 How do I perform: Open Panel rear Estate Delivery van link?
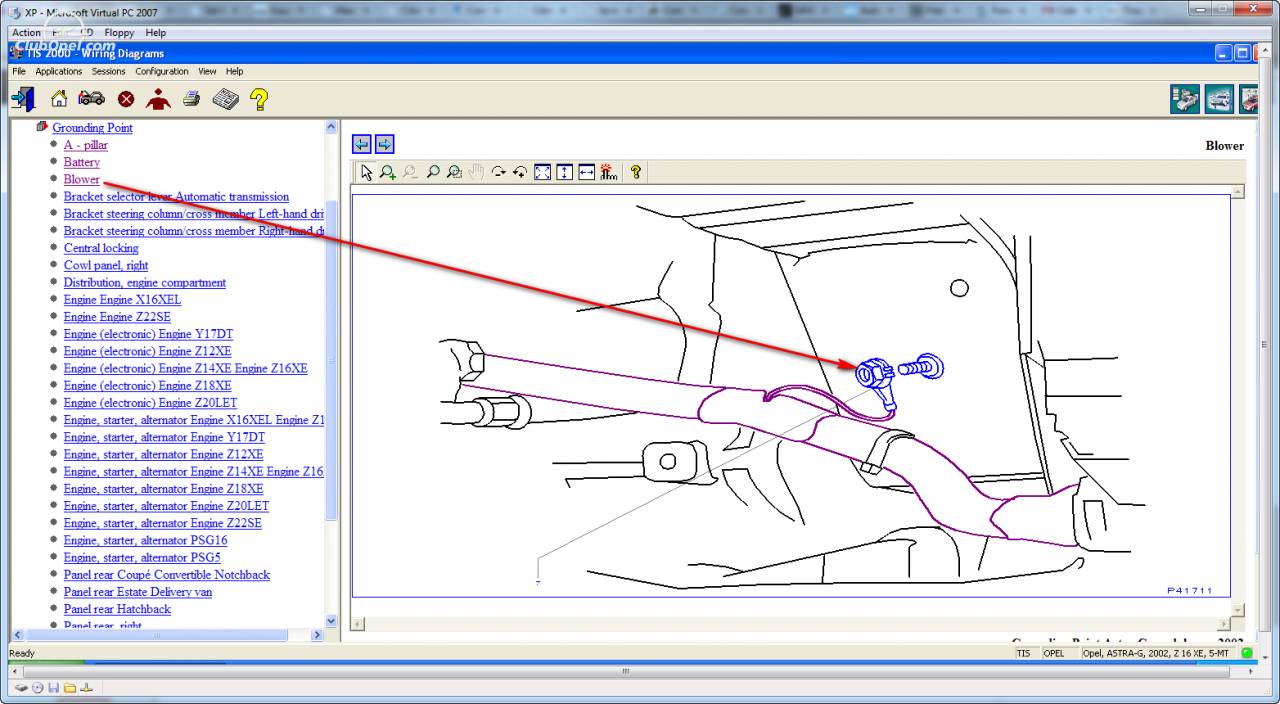138,592
